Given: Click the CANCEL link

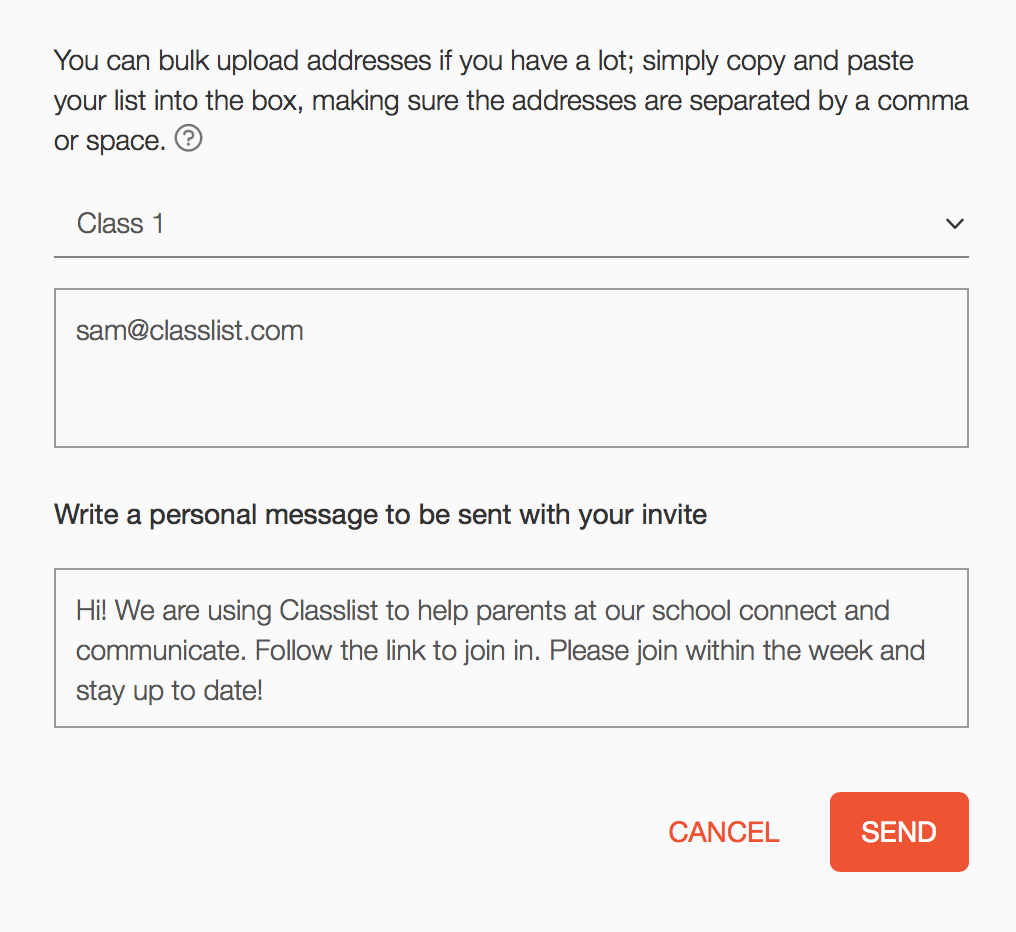Looking at the screenshot, I should (x=724, y=832).
